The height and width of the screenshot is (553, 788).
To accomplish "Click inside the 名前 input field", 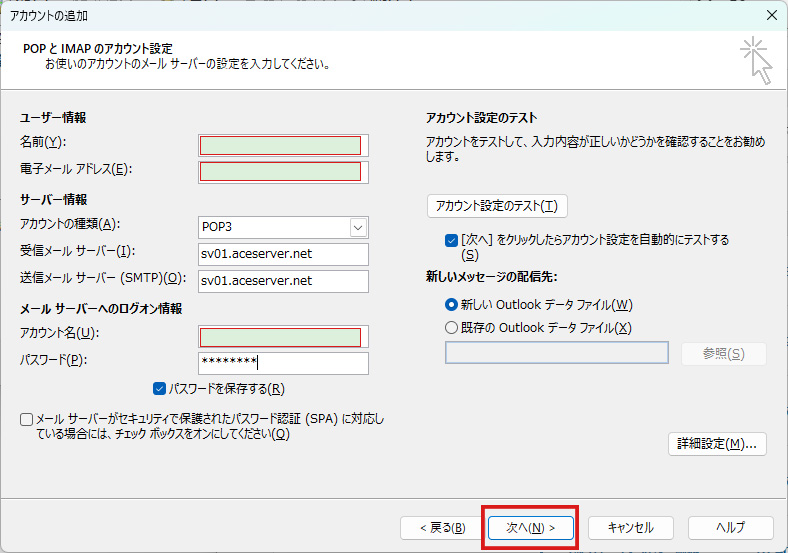I will point(283,145).
